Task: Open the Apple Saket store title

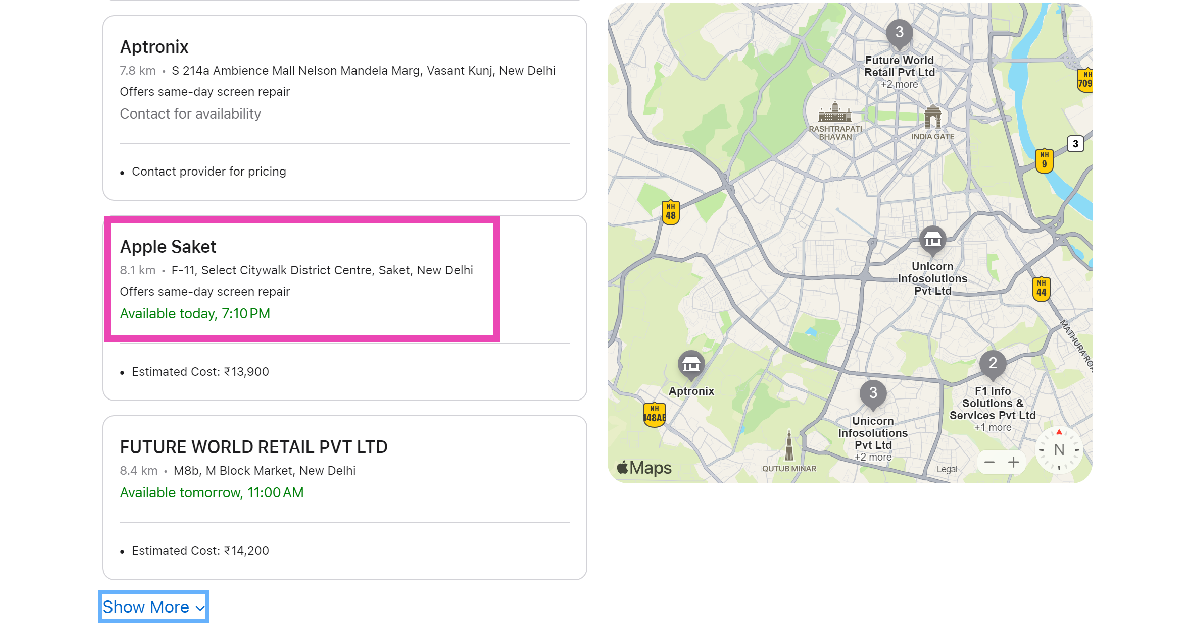Action: click(x=168, y=247)
